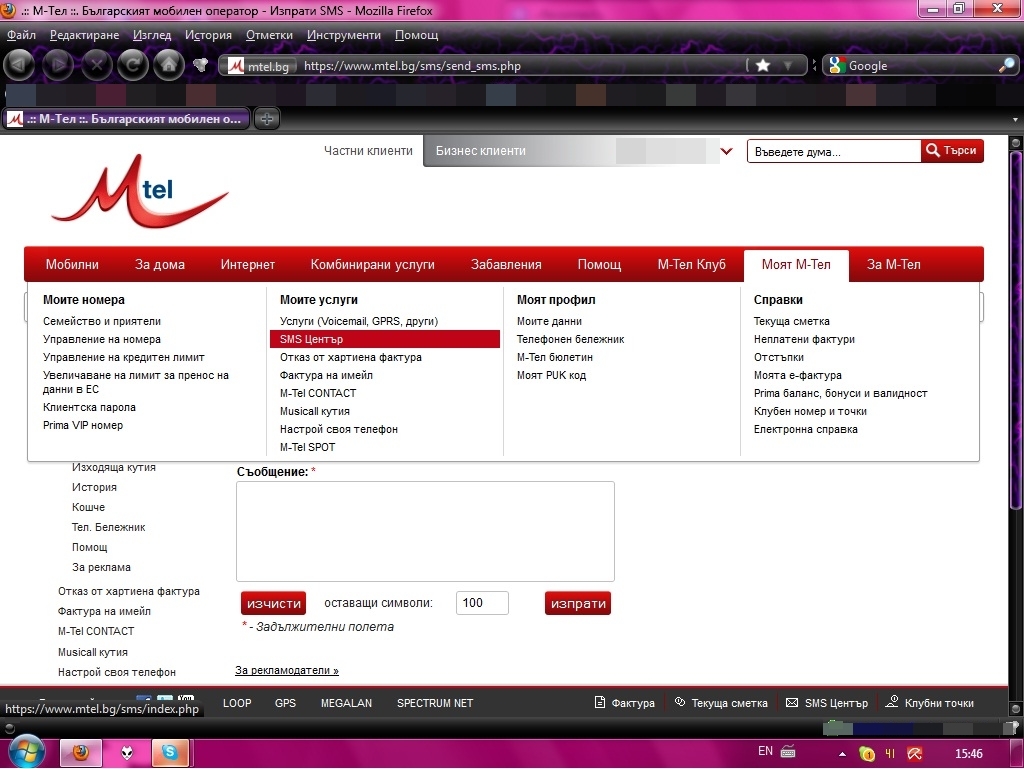Image resolution: width=1024 pixels, height=769 pixels.
Task: Open the Телефонен бележник link
Action: tap(570, 339)
